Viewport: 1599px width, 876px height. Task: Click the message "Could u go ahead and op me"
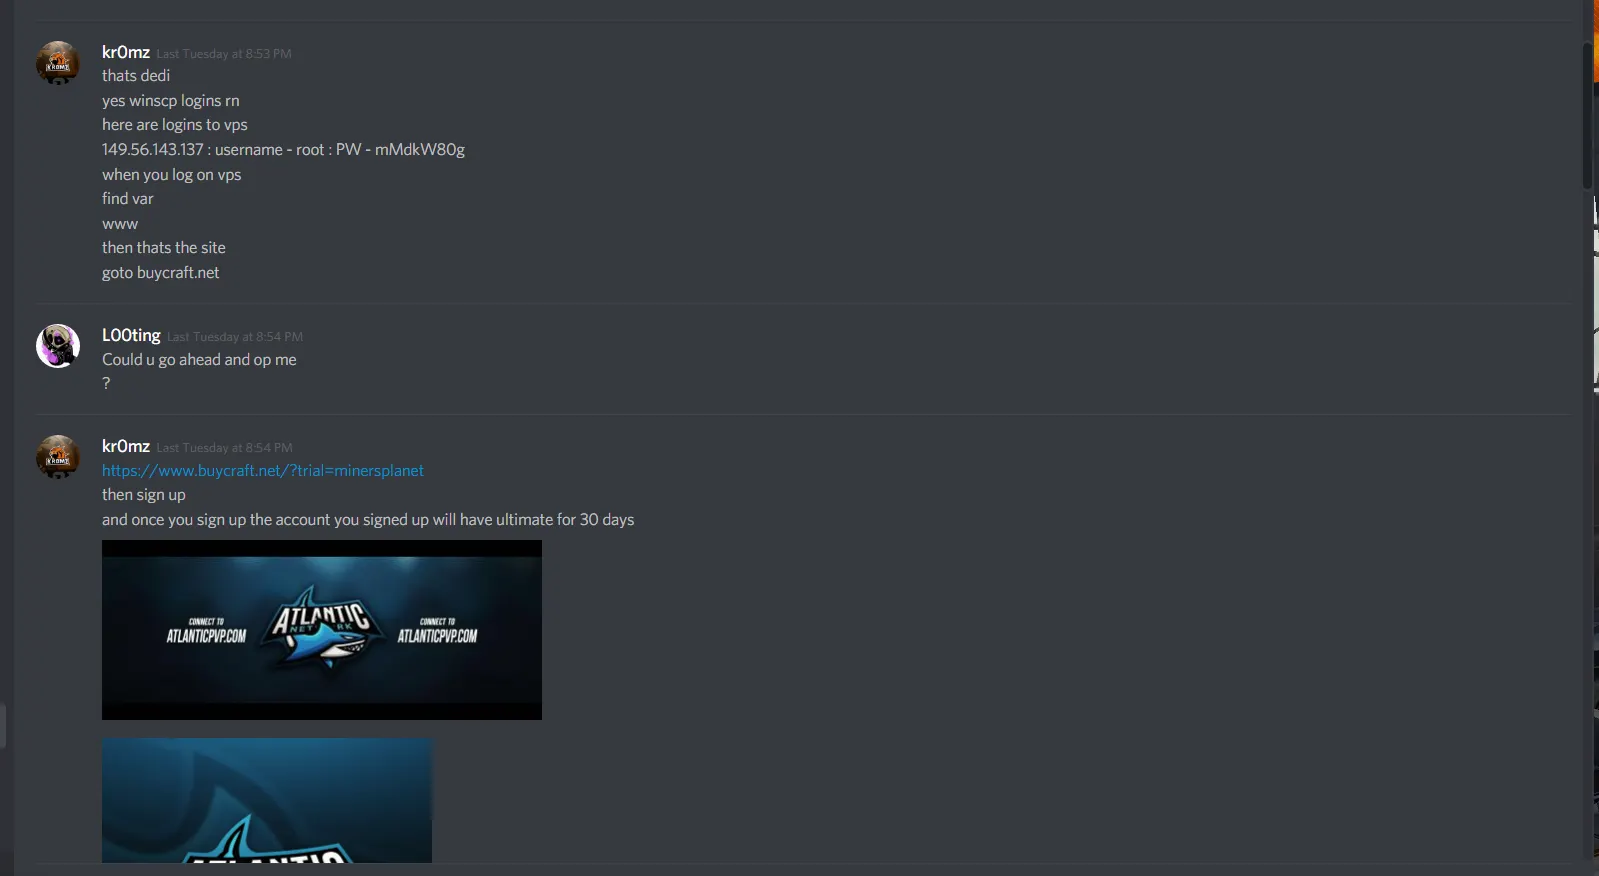coord(199,360)
